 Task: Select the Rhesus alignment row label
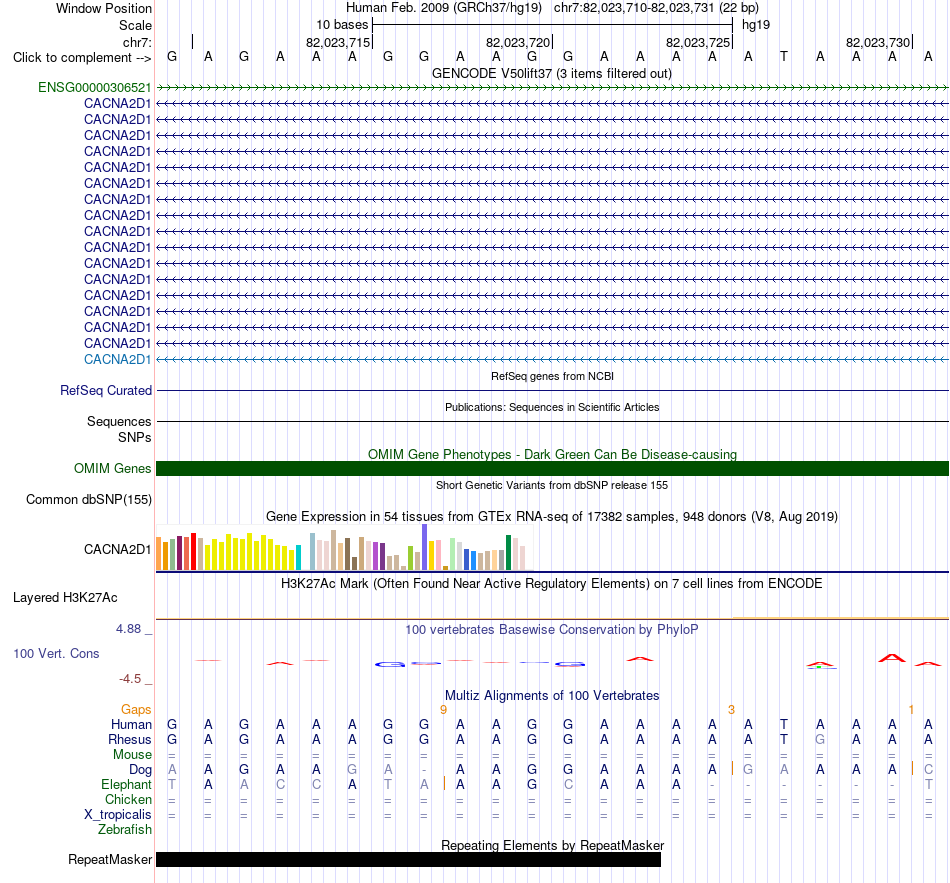tap(130, 740)
